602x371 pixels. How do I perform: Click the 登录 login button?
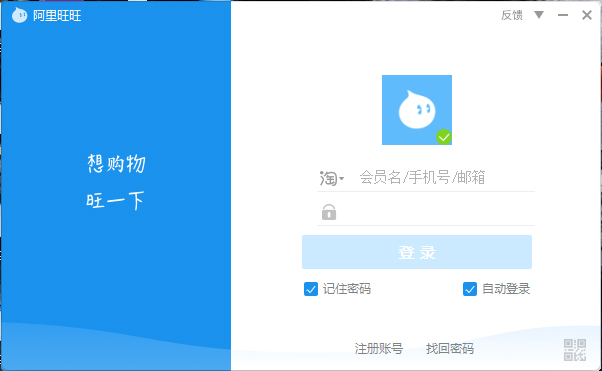click(417, 252)
